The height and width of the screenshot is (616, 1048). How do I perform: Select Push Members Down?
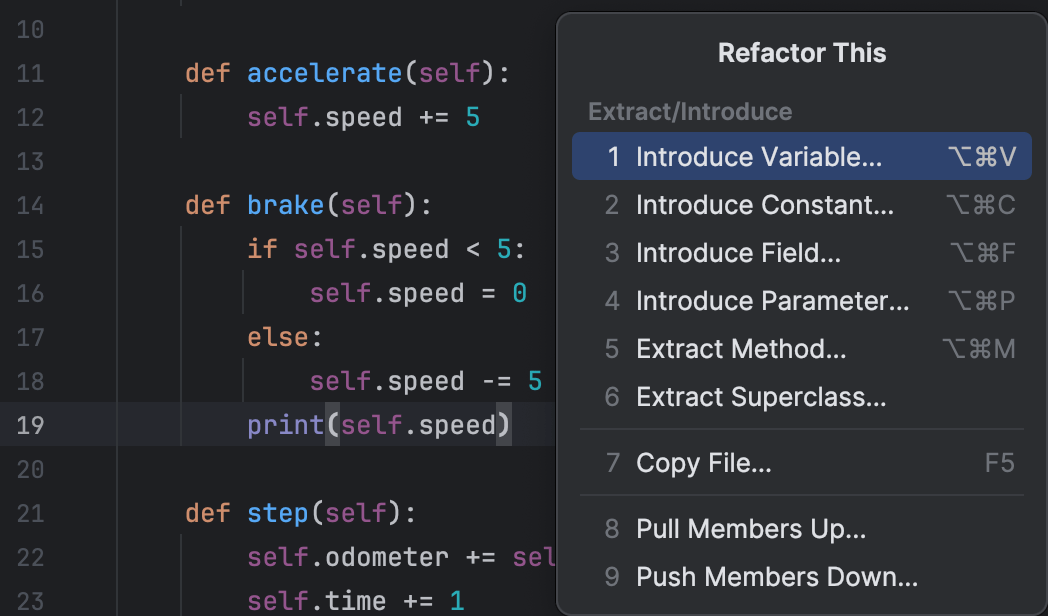point(776,577)
